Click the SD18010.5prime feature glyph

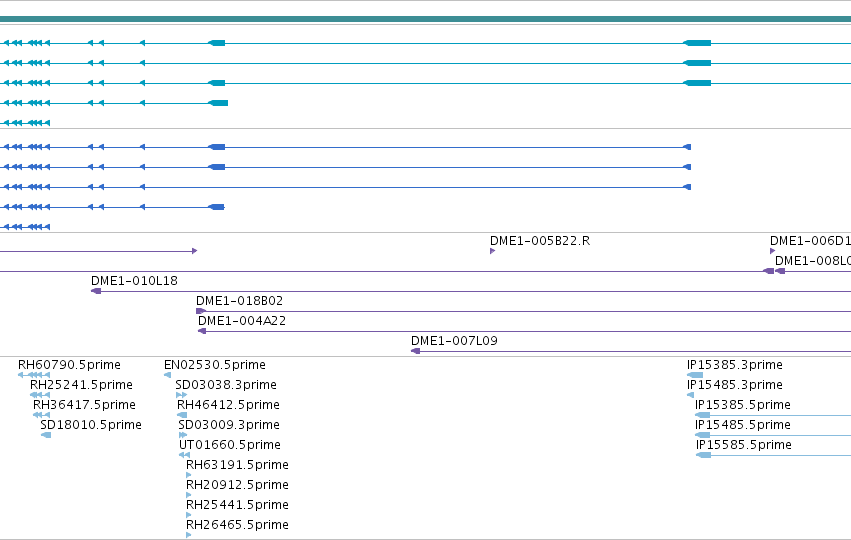46,435
